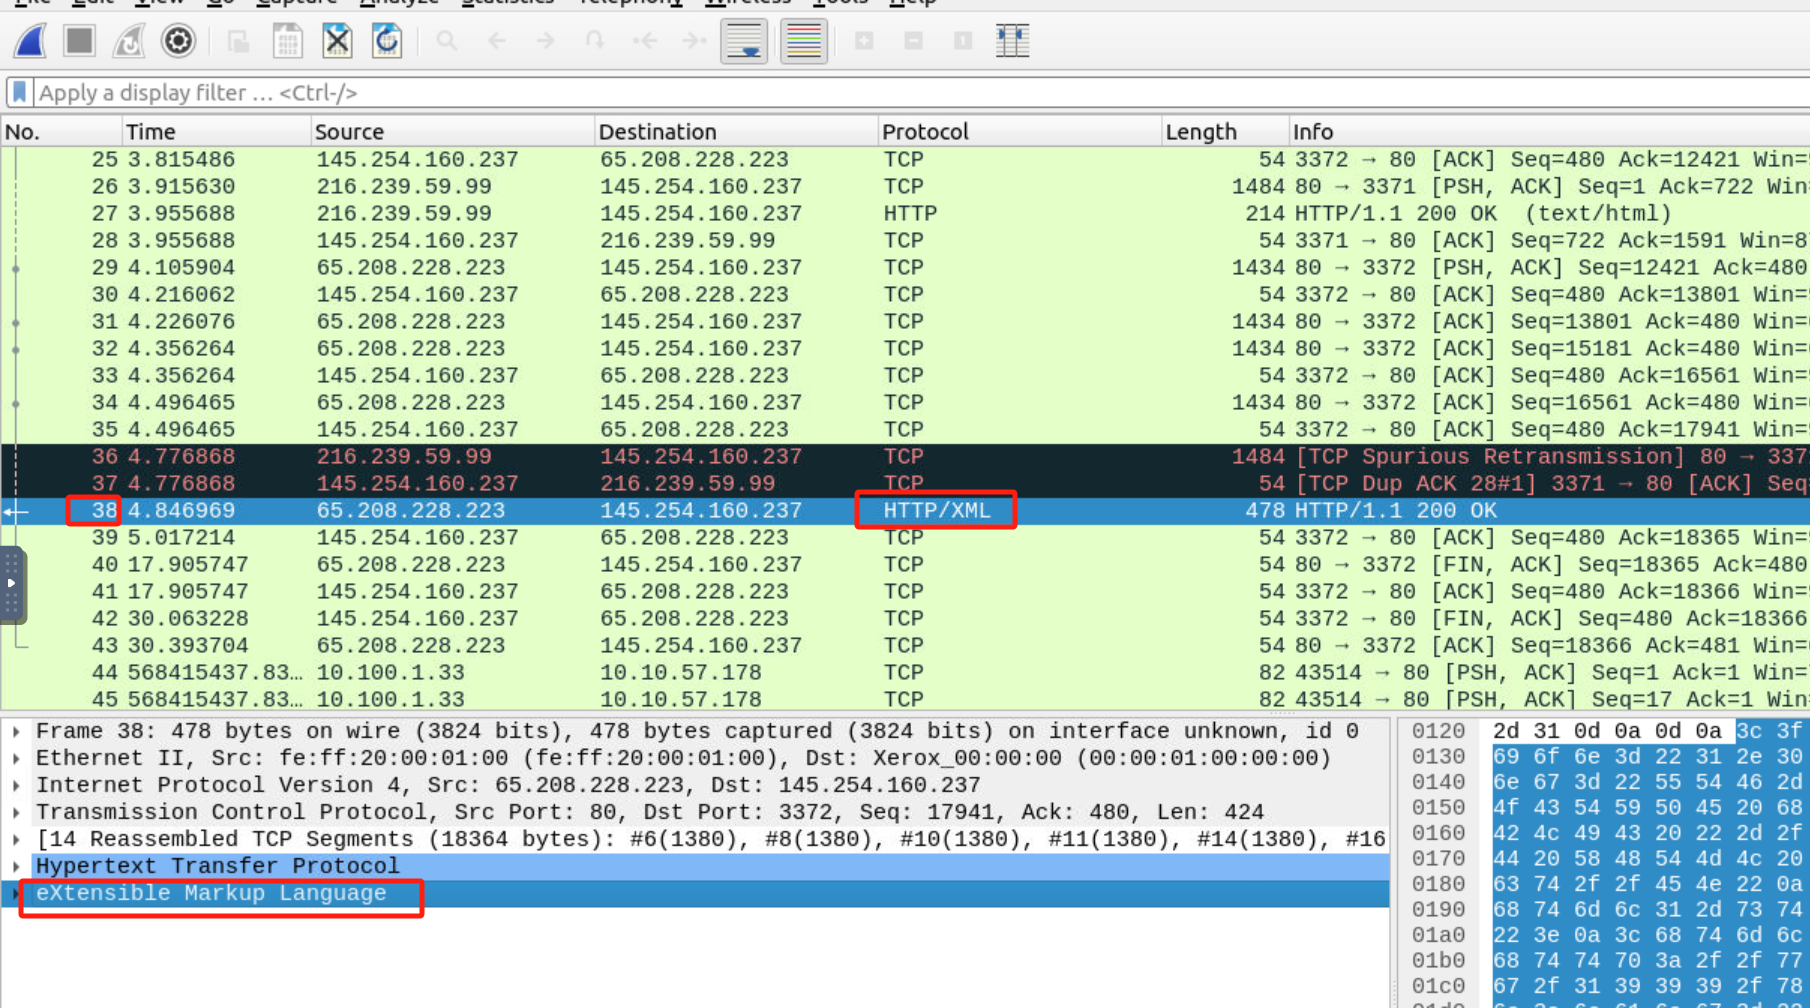The image size is (1810, 1008).
Task: Start capturing packets with shark fin icon
Action: (x=30, y=41)
